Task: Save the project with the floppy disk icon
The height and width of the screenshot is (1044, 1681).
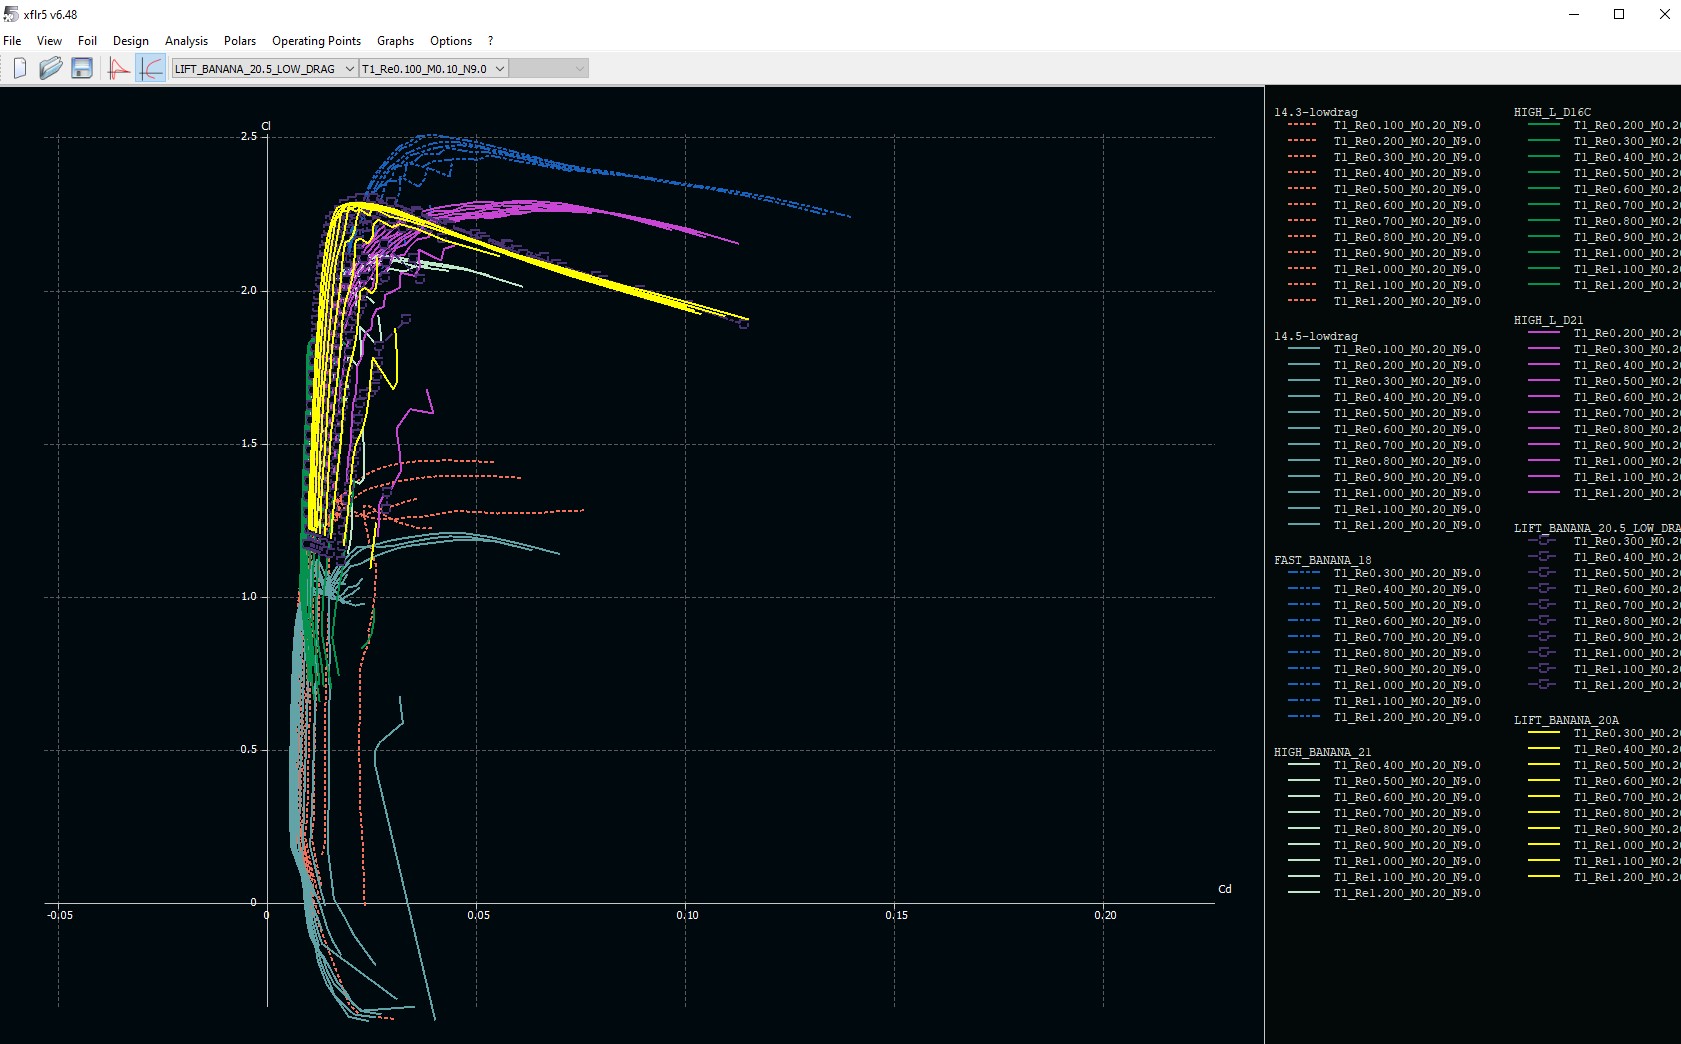Action: [82, 68]
